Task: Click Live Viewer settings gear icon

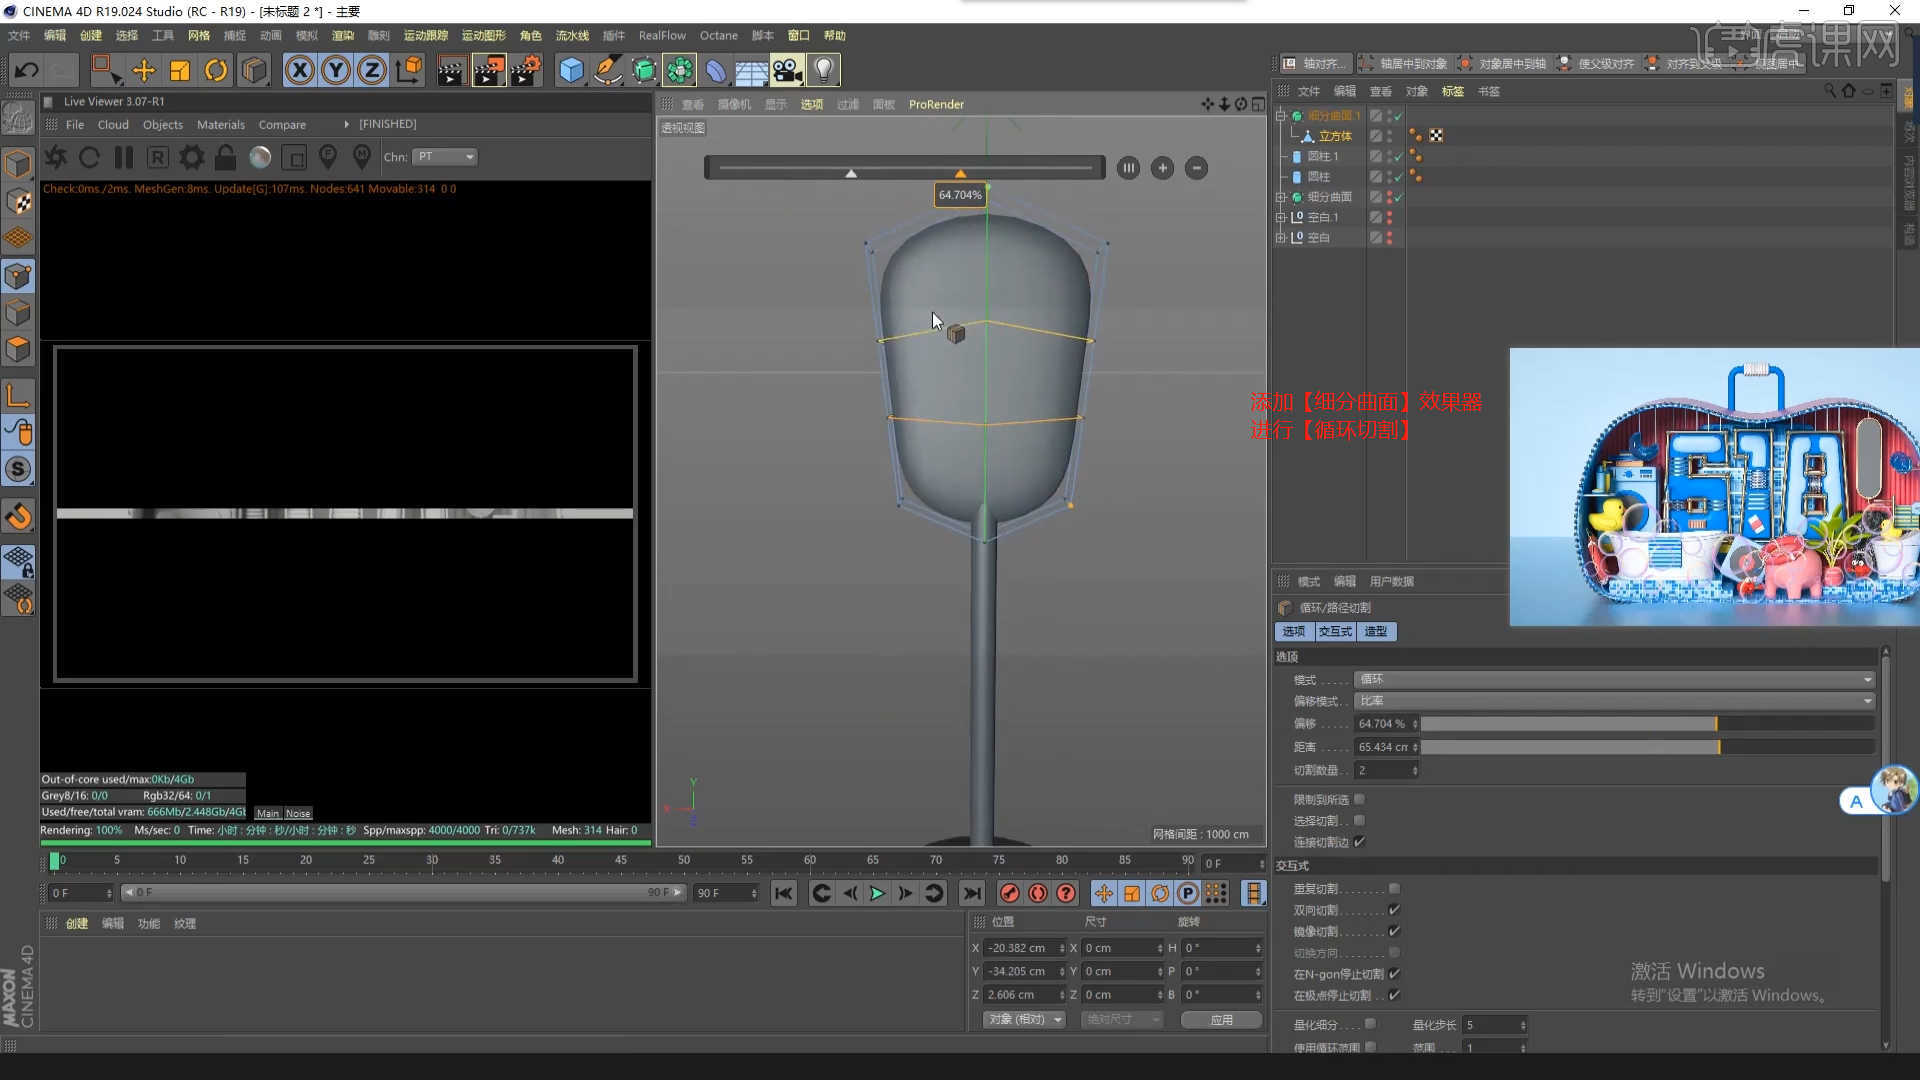Action: [192, 157]
